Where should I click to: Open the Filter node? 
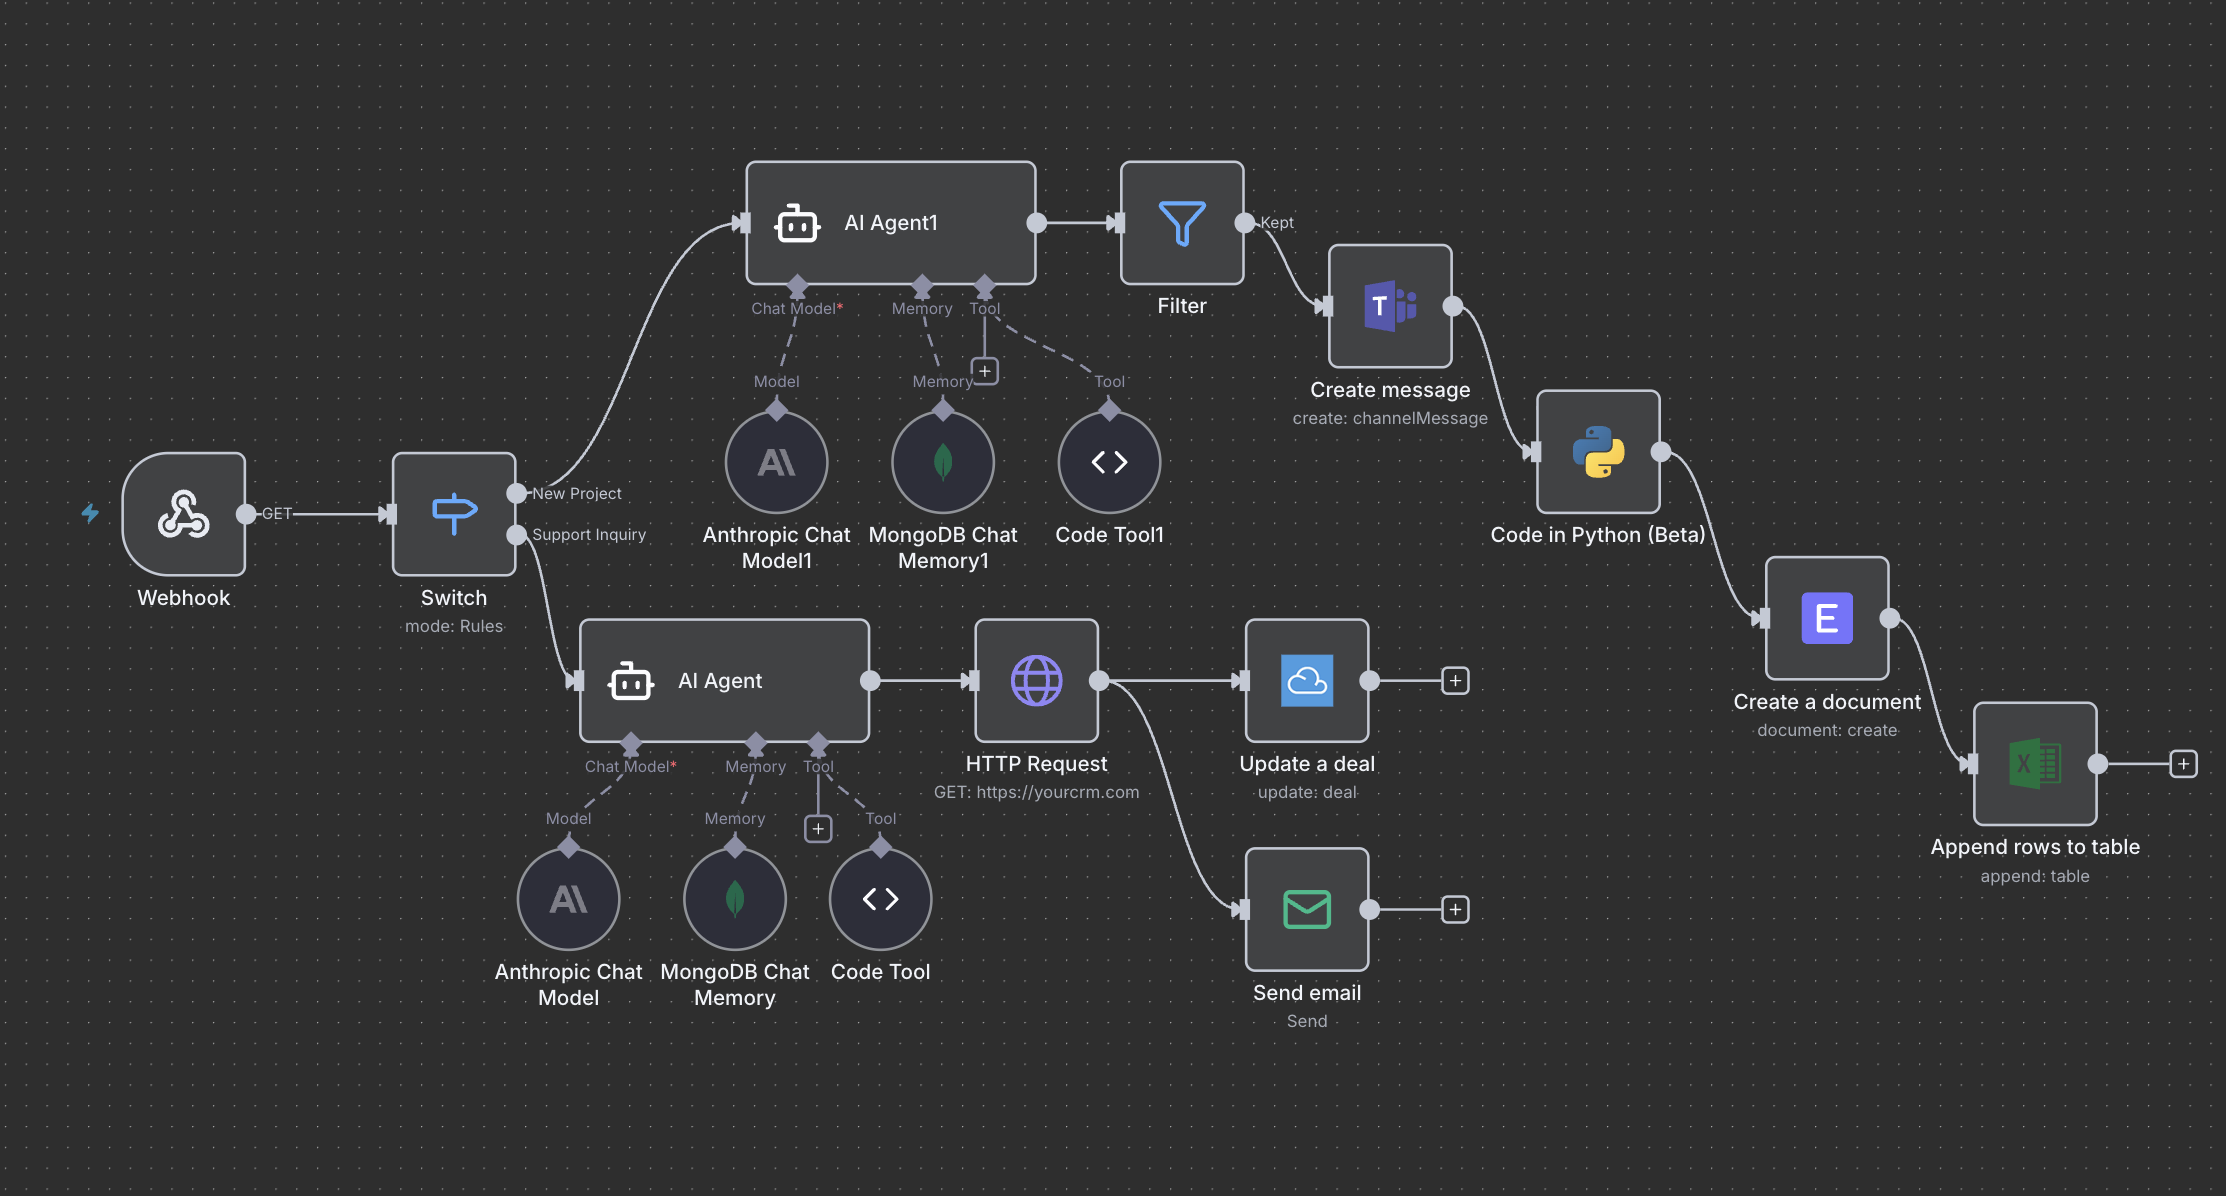click(1182, 223)
